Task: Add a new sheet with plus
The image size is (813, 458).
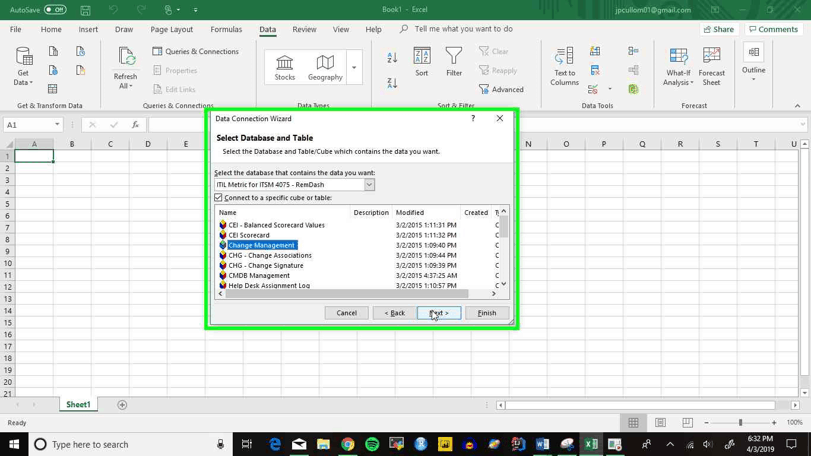Action: 122,405
